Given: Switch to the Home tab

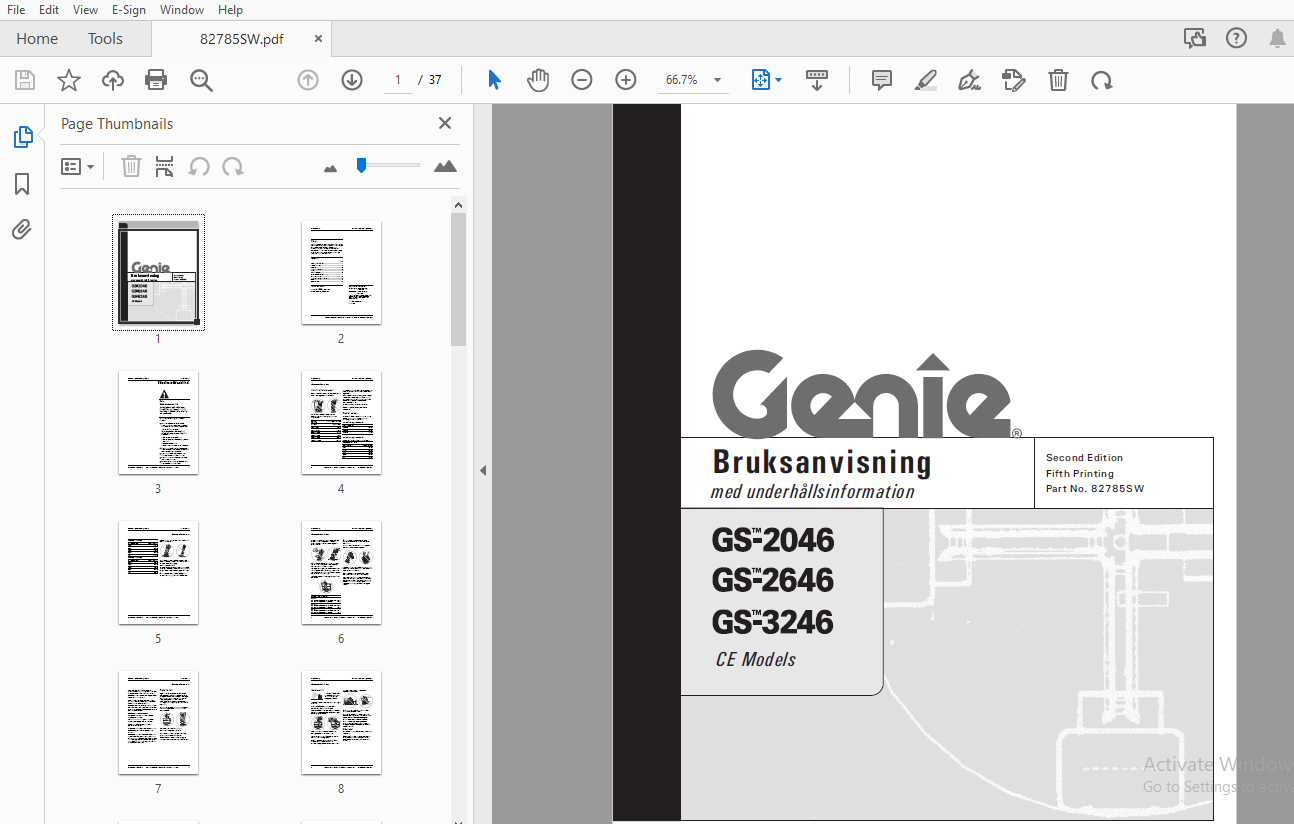Looking at the screenshot, I should (37, 39).
